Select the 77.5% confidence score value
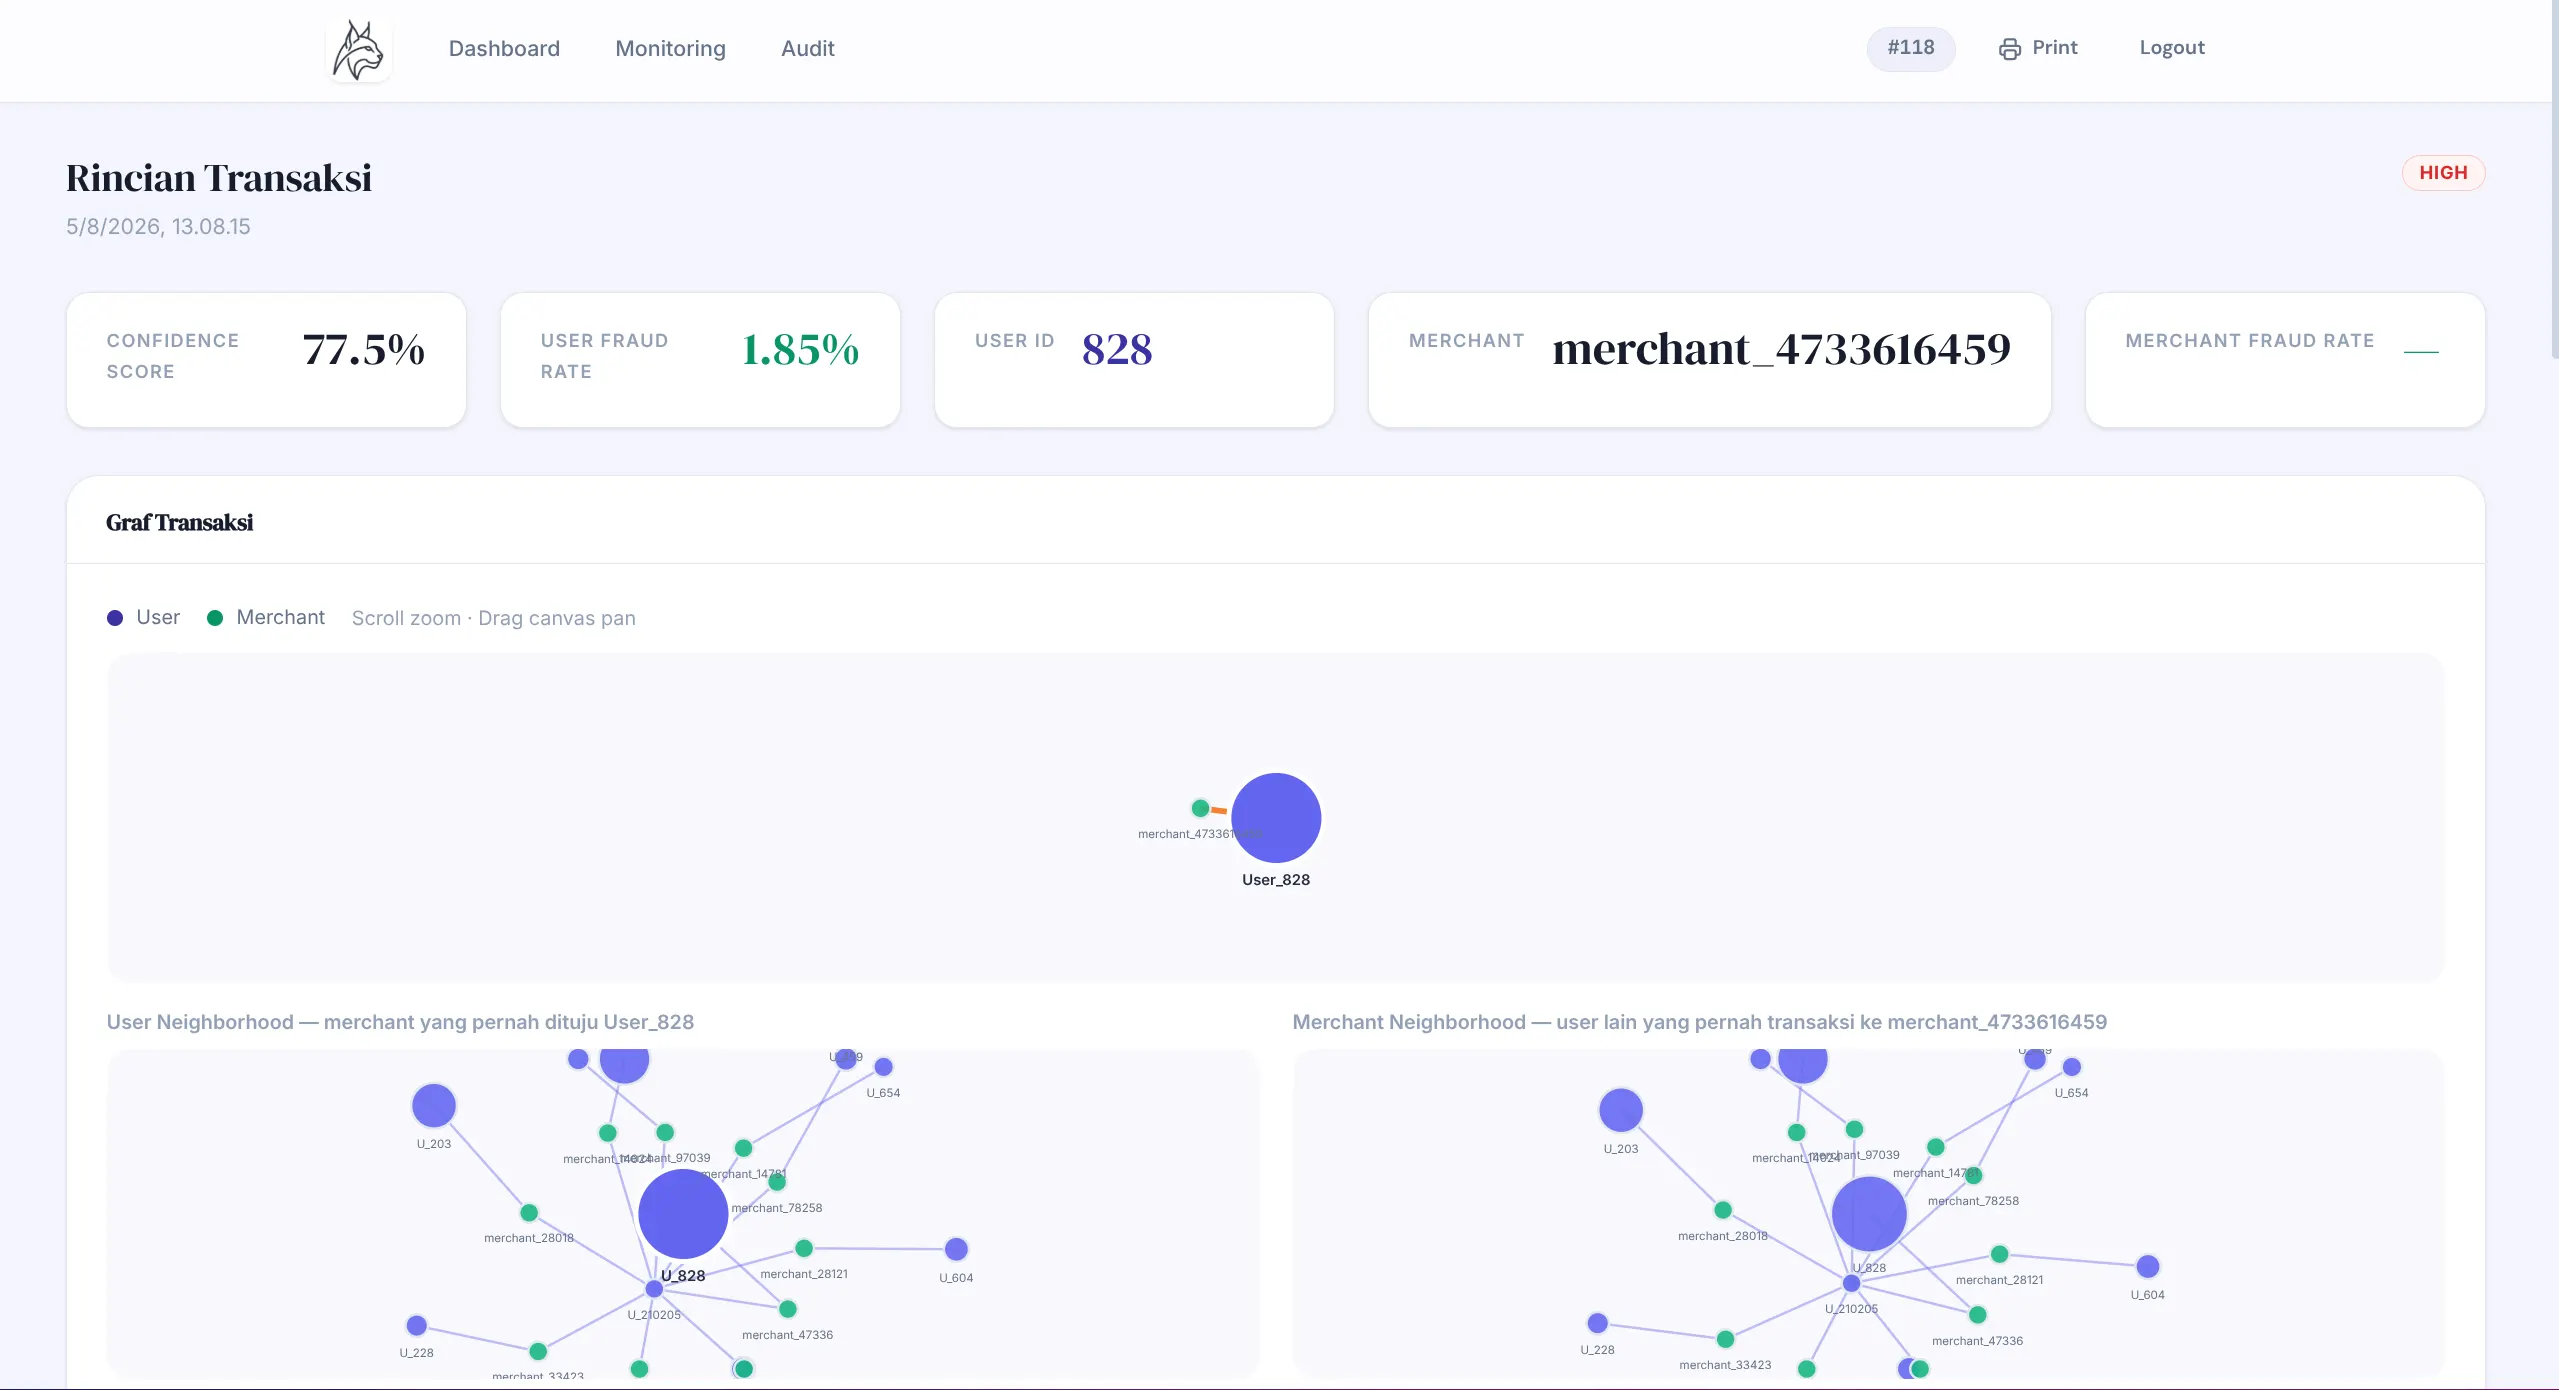Viewport: 2559px width, 1390px height. 363,350
